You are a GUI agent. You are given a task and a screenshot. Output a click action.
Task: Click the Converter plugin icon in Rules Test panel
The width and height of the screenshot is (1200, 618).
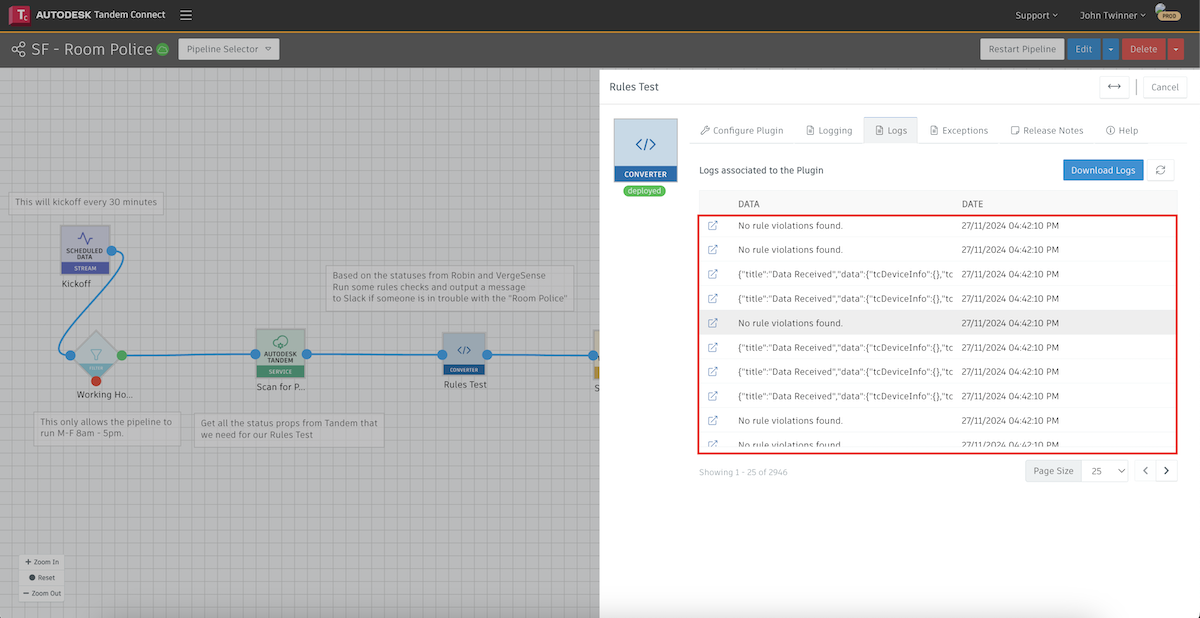[645, 151]
